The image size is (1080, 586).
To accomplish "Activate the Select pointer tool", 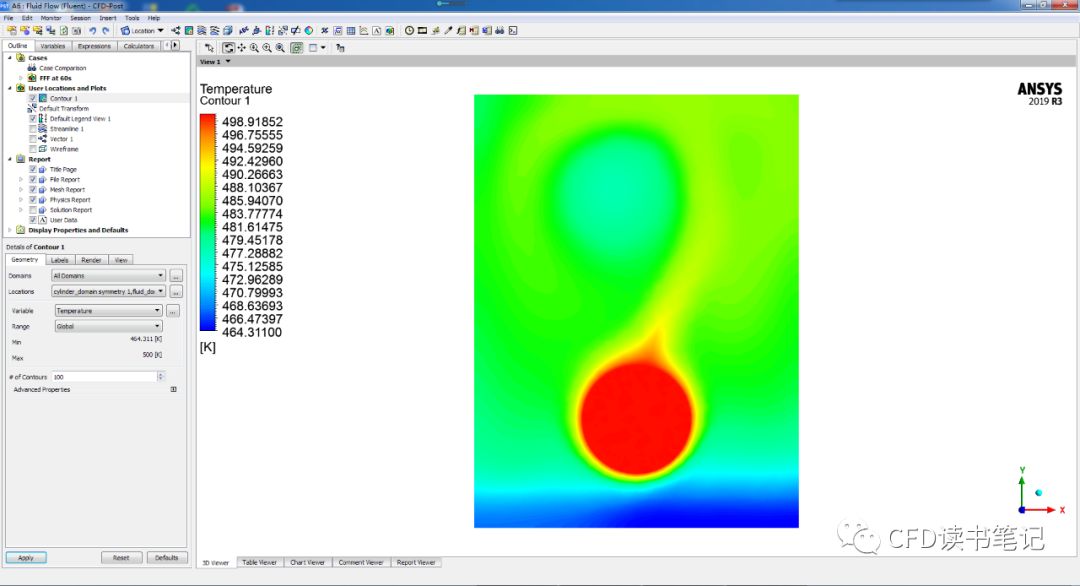I will tap(209, 48).
